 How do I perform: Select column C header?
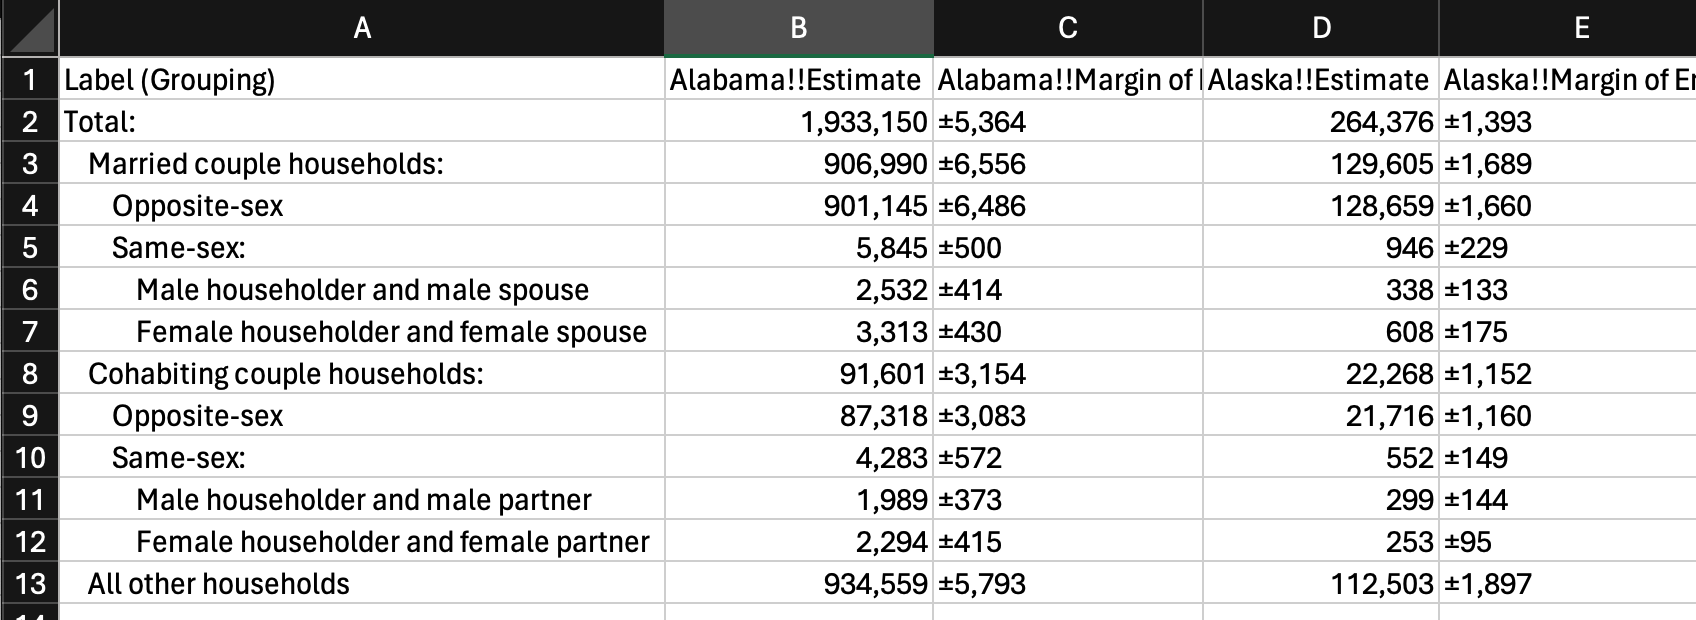tap(1068, 28)
